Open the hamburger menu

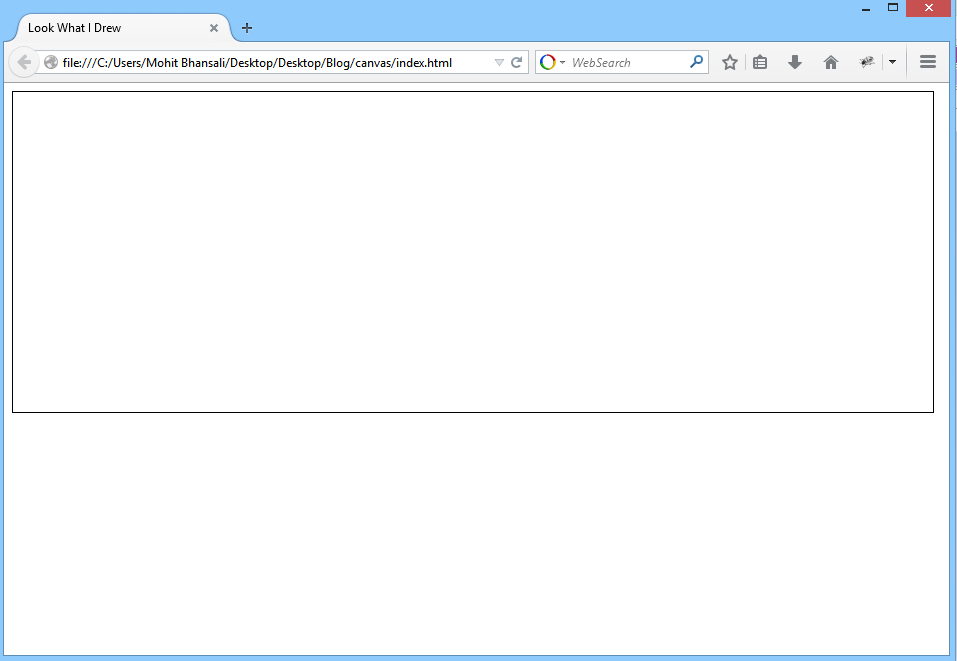point(927,62)
